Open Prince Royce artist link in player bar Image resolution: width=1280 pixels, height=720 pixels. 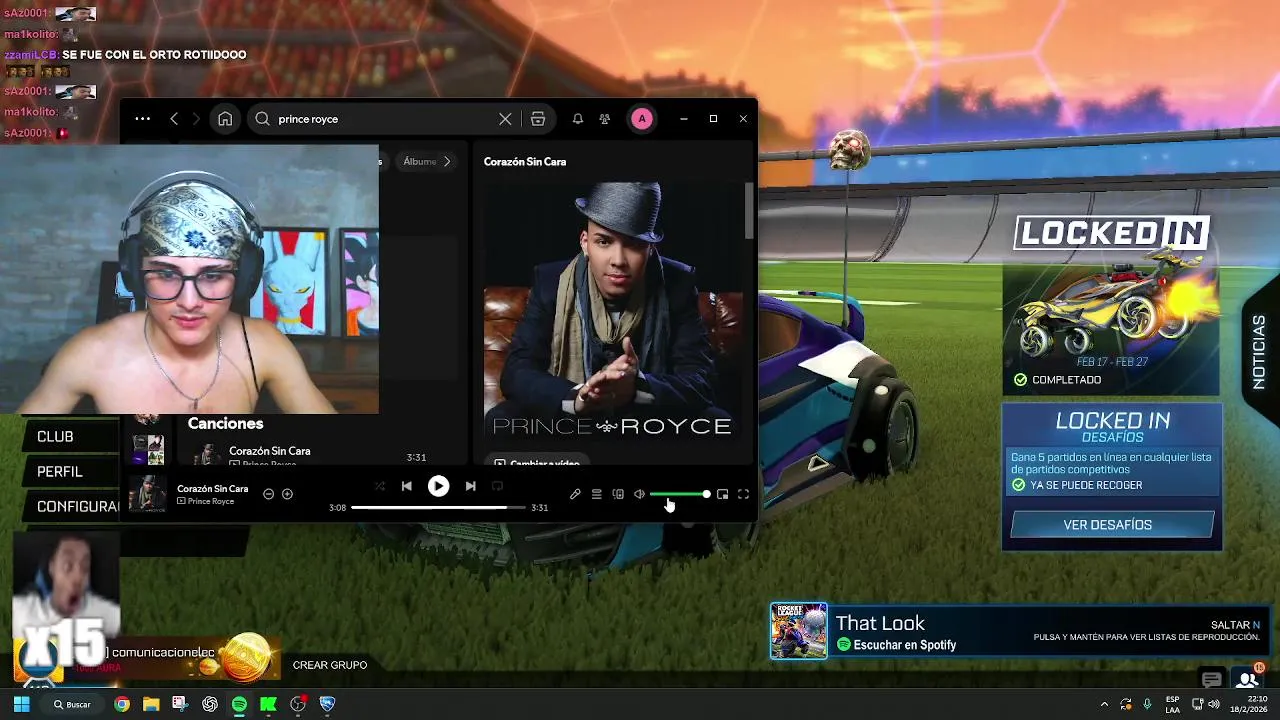(x=210, y=501)
